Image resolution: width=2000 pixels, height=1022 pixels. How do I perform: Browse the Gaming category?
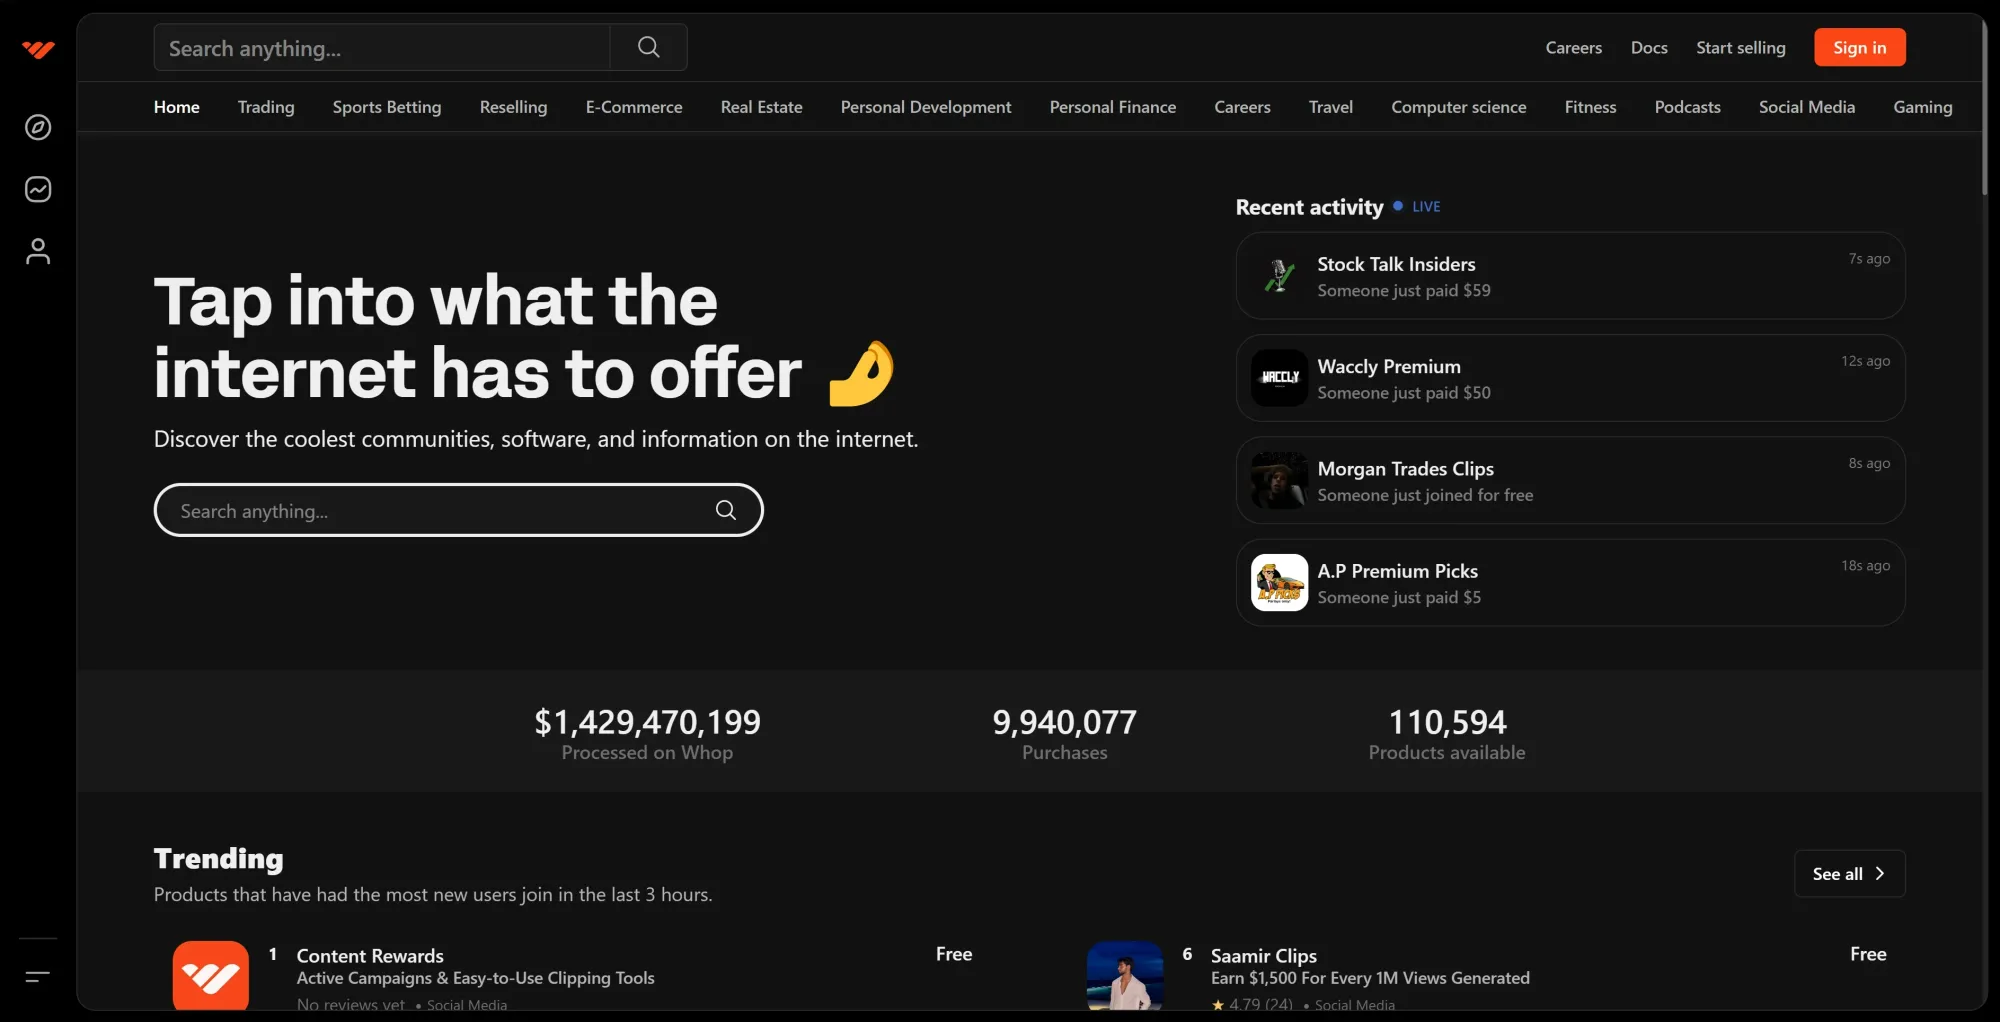(x=1923, y=107)
